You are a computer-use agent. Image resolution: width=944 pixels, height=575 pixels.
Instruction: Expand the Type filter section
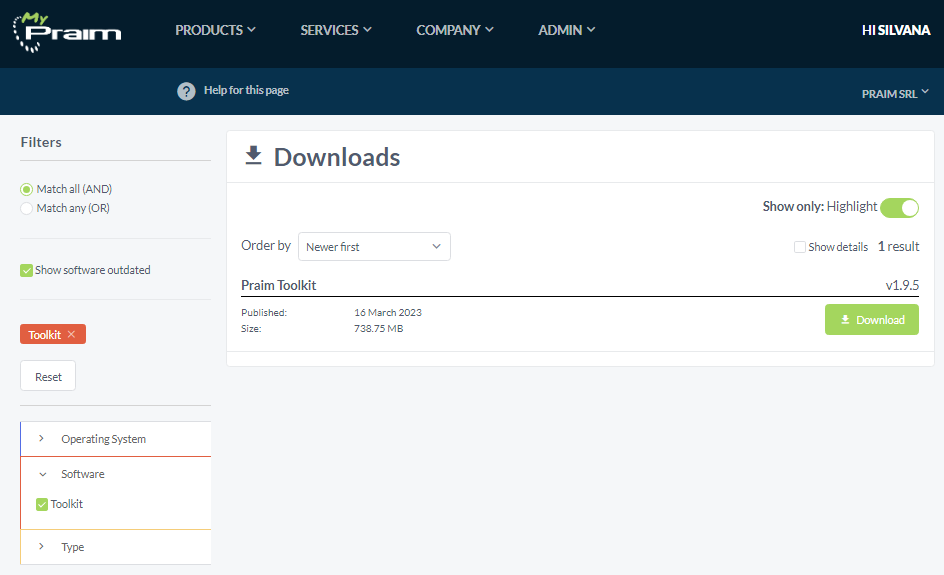coord(116,547)
